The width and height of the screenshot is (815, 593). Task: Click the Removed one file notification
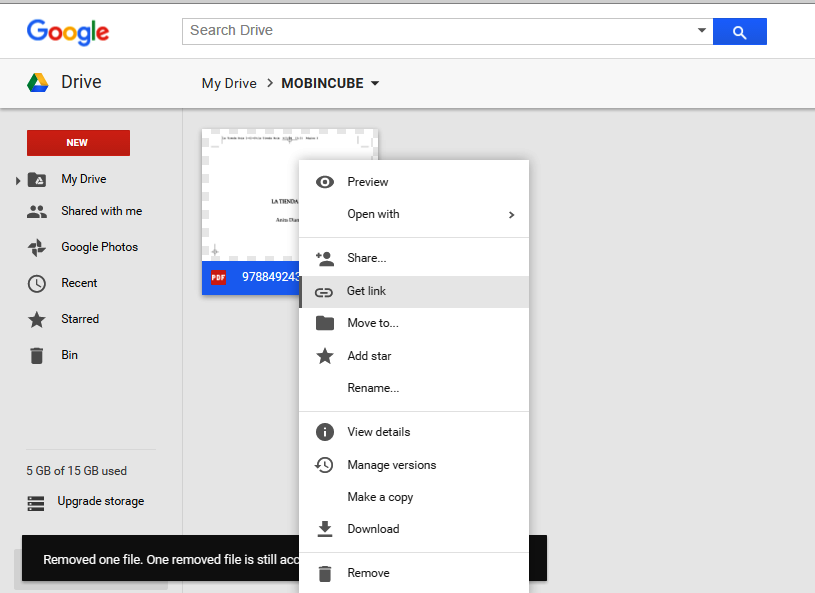point(161,559)
